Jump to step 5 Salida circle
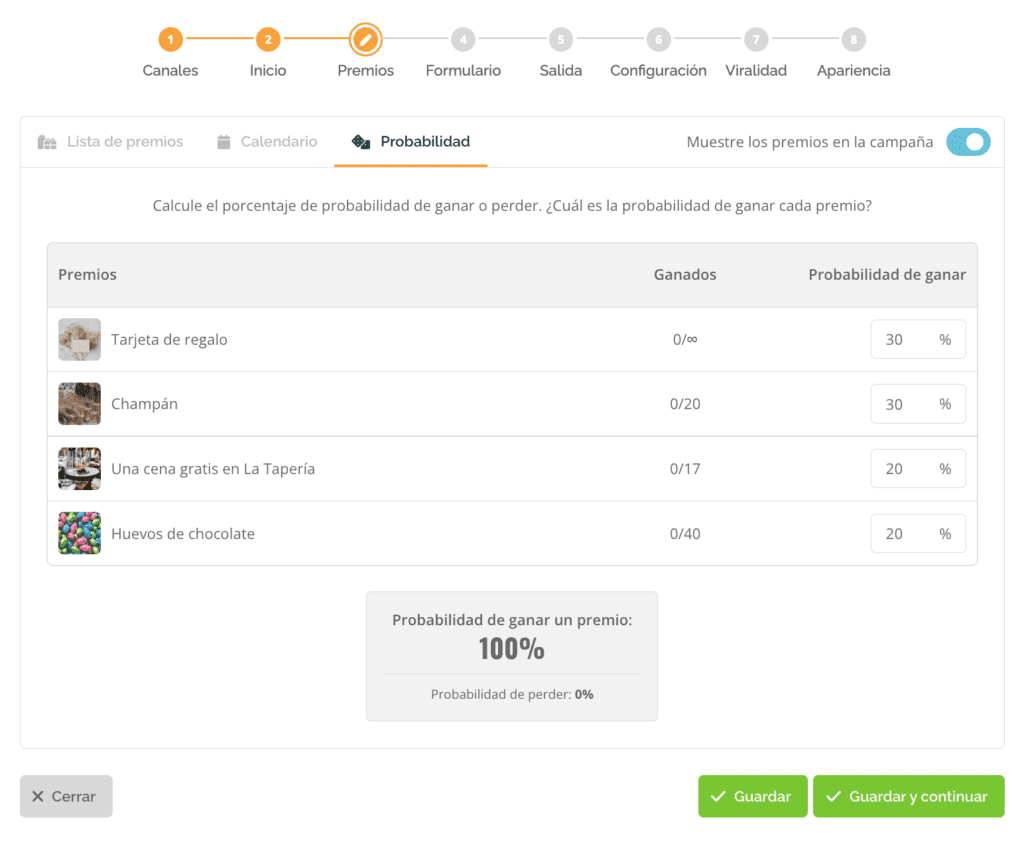This screenshot has height=846, width=1024. (x=560, y=39)
